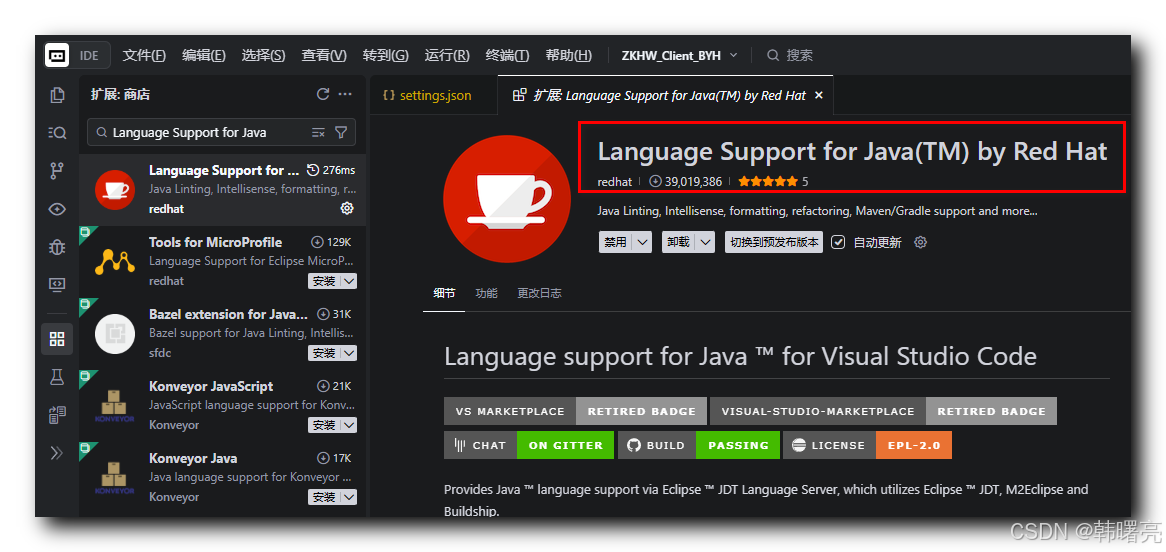Install Tools for MicroProfile
Screen dimensions: 1166x552
coord(324,281)
